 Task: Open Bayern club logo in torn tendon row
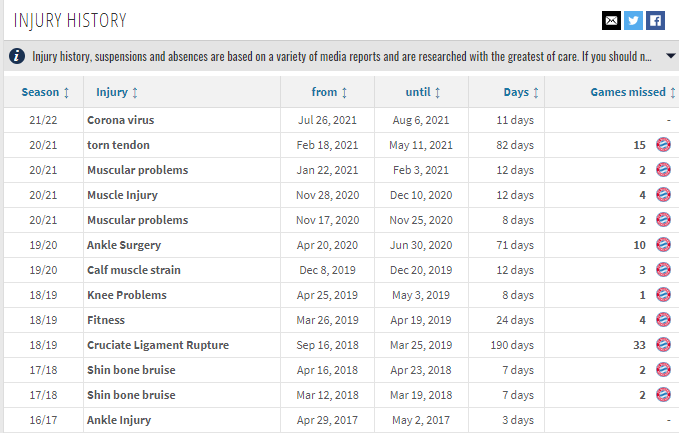tap(663, 145)
